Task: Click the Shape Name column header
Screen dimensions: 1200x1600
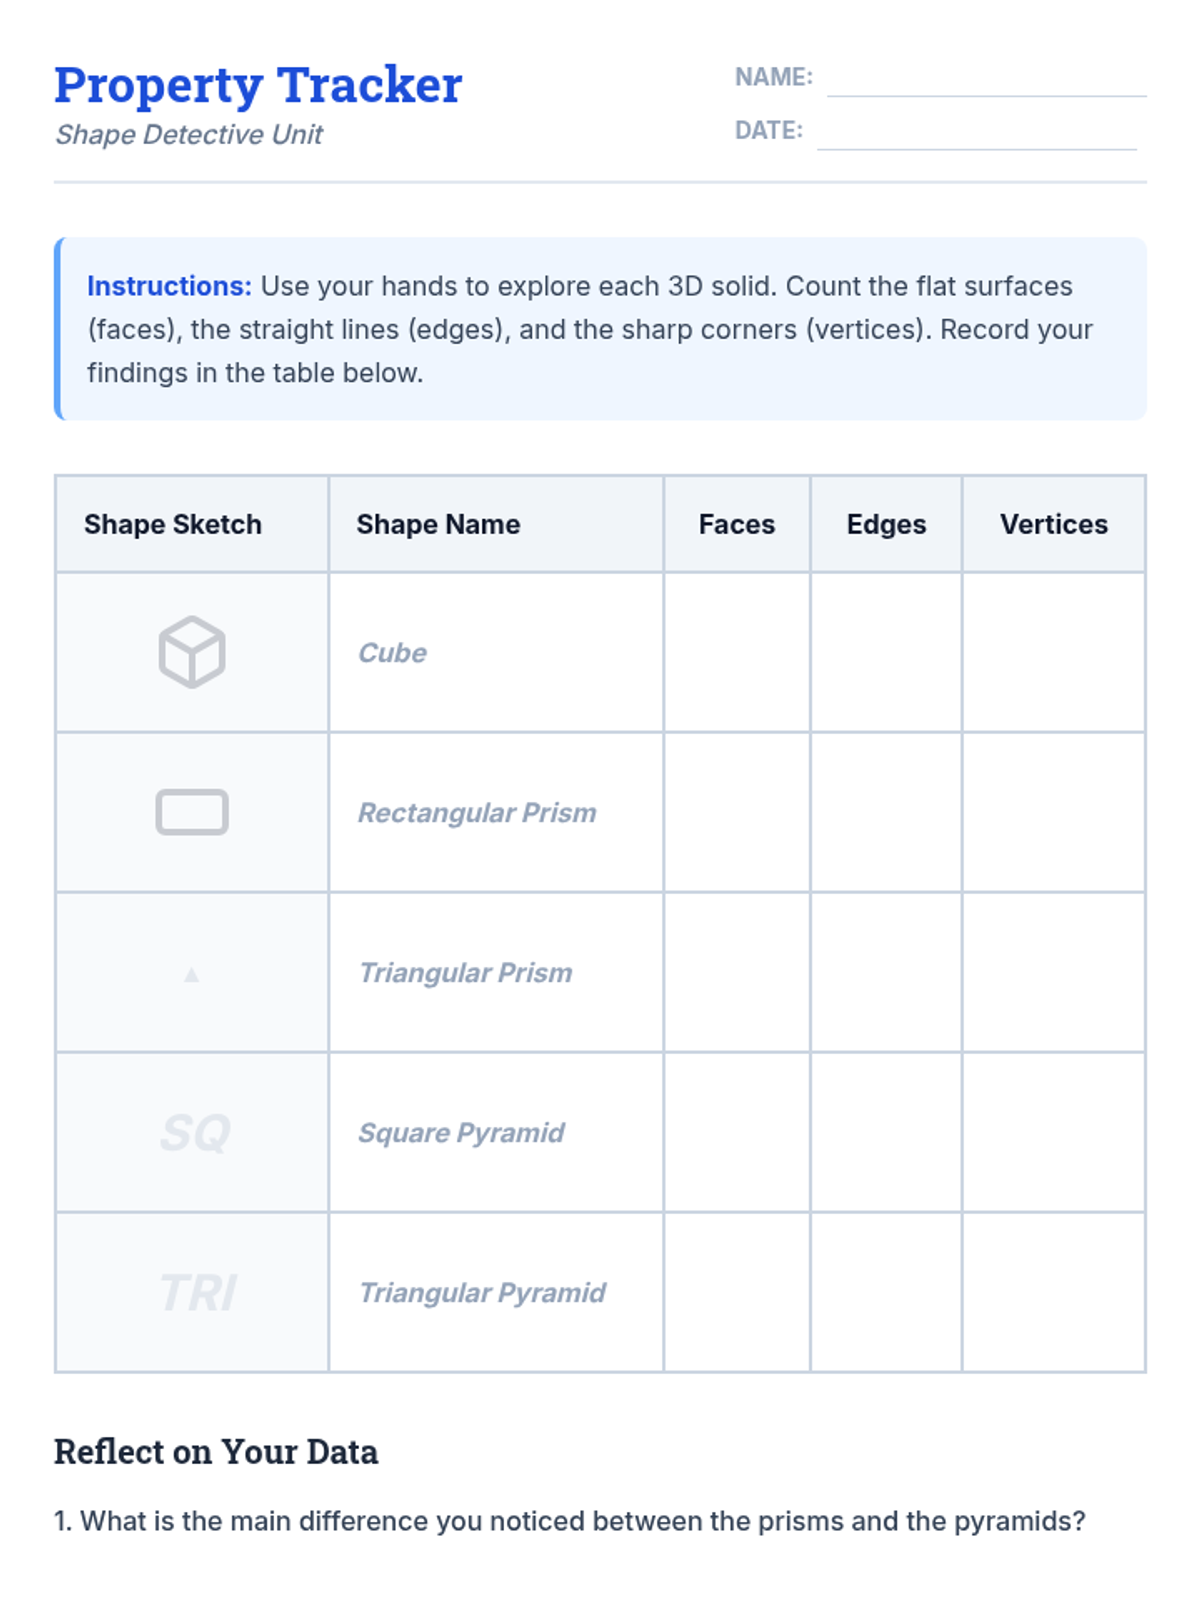Action: click(x=438, y=524)
